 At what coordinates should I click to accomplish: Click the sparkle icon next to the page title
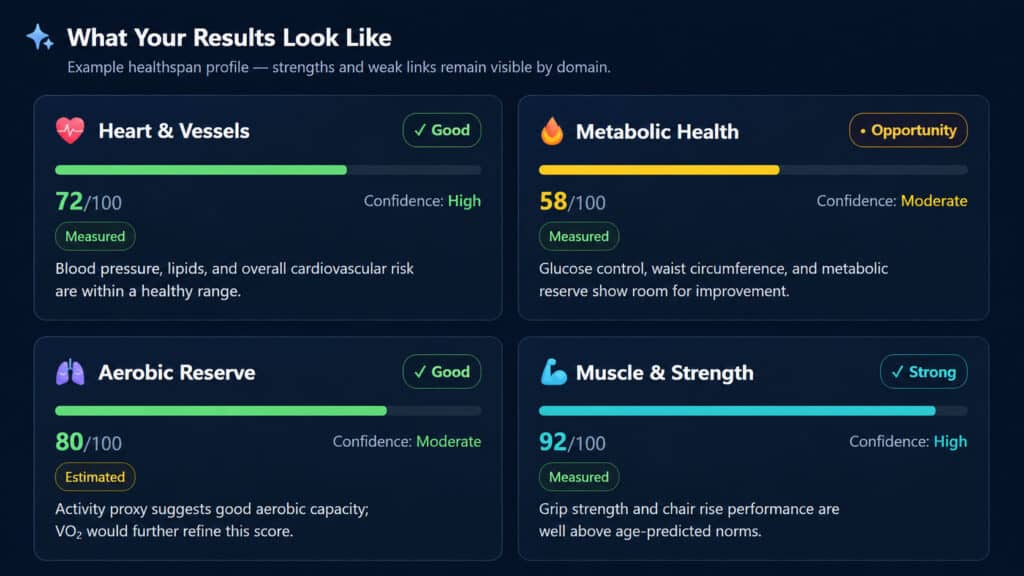click(40, 37)
